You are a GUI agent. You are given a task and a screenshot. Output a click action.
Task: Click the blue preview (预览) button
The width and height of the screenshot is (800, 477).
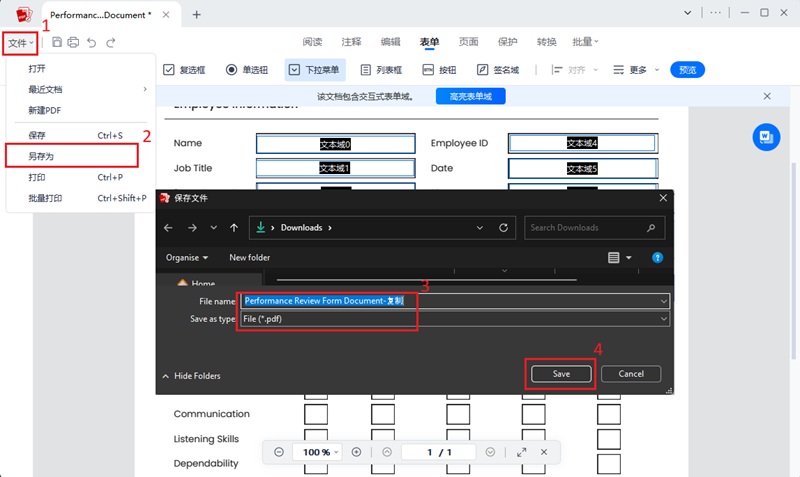(687, 70)
